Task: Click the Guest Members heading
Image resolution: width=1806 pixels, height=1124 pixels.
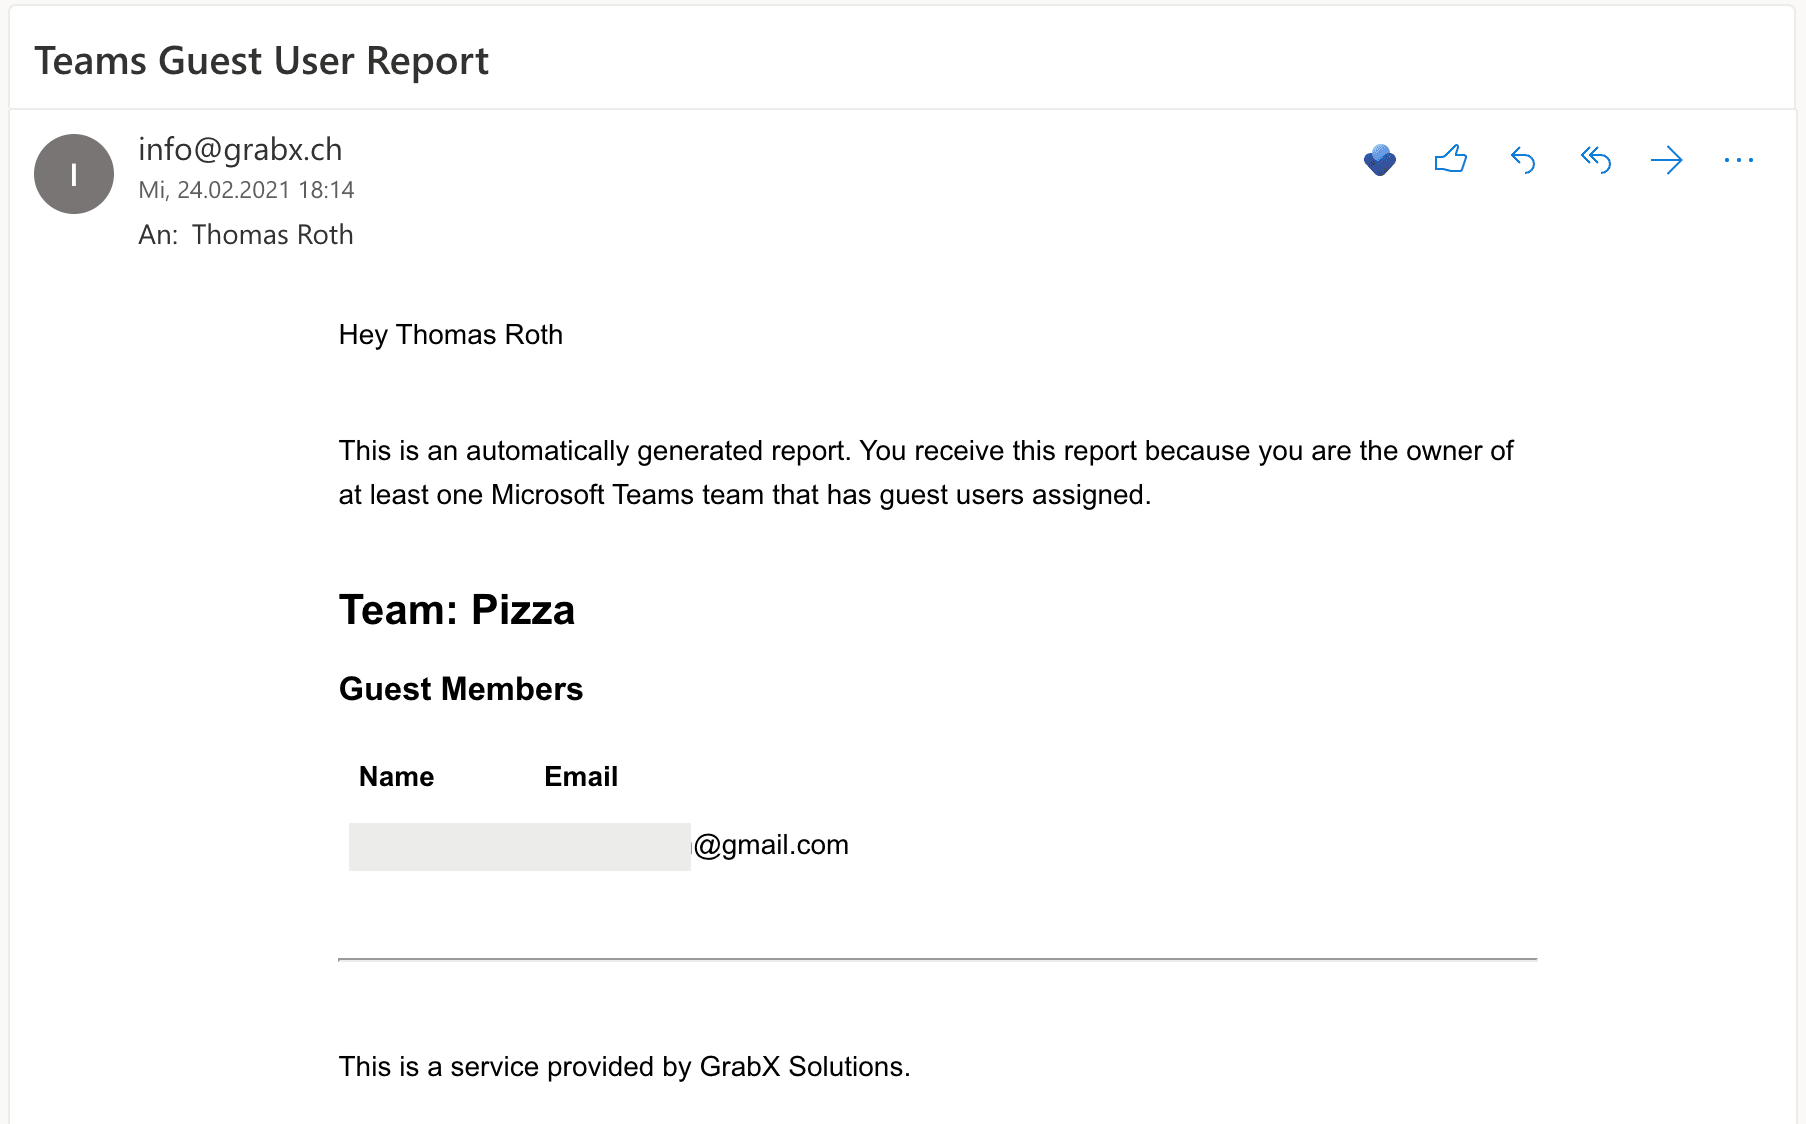Action: coord(461,689)
